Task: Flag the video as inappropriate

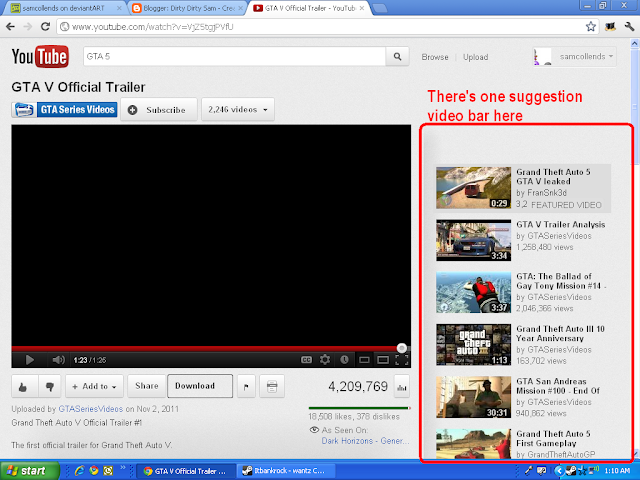Action: pos(246,386)
